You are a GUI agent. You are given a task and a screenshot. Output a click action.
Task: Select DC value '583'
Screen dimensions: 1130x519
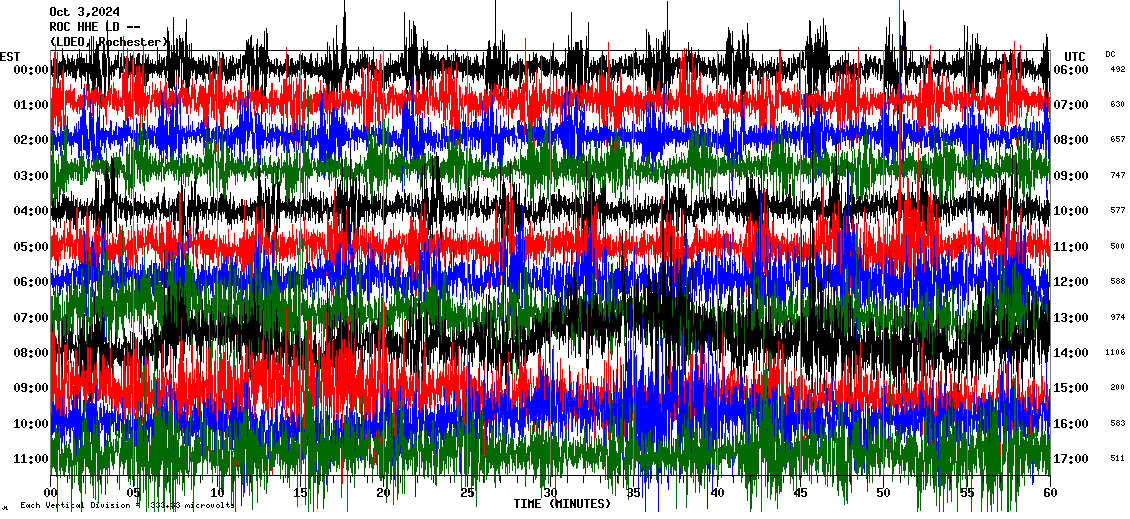(1118, 423)
